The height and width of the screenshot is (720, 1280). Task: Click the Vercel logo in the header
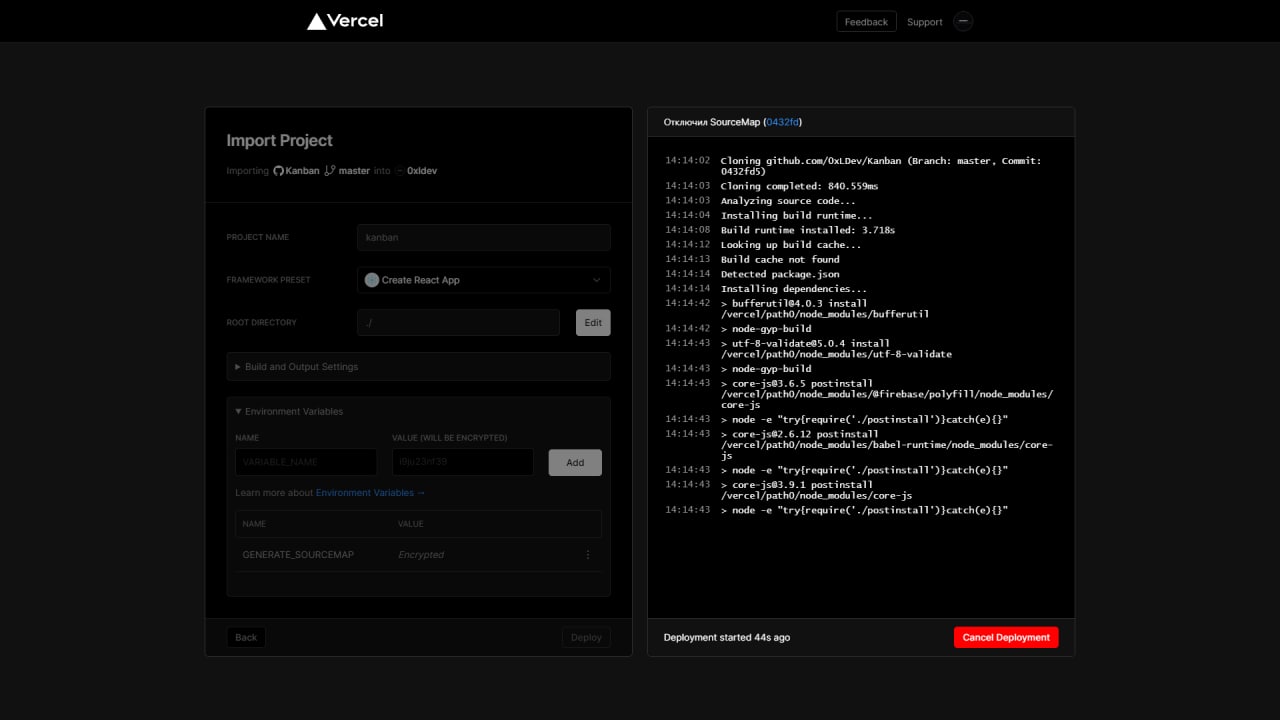345,21
